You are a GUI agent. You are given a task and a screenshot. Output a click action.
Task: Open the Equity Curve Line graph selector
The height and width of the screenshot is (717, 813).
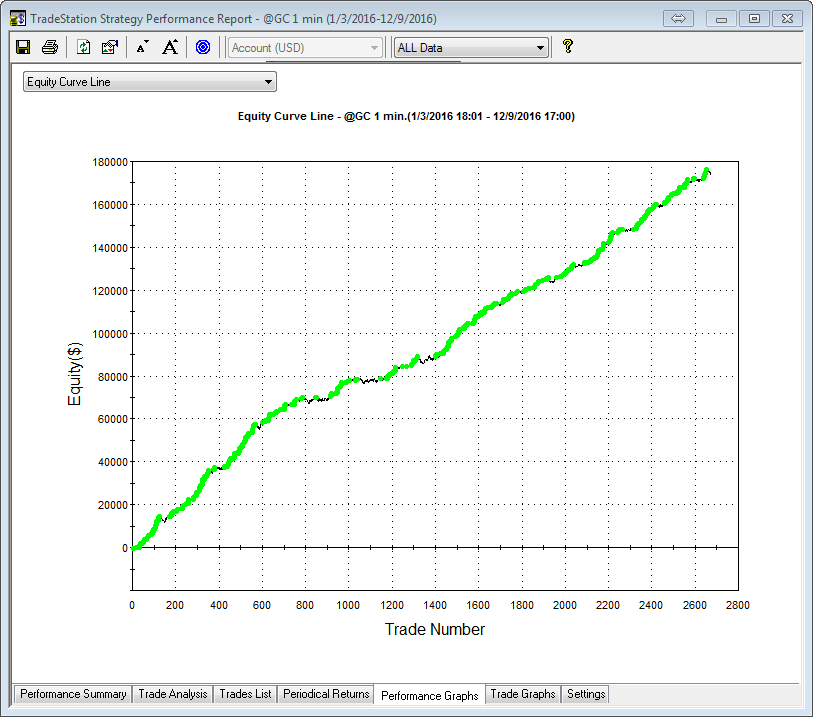click(x=150, y=82)
